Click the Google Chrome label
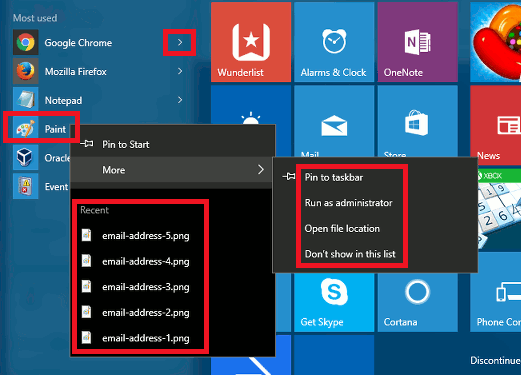This screenshot has width=521, height=375. [x=78, y=43]
